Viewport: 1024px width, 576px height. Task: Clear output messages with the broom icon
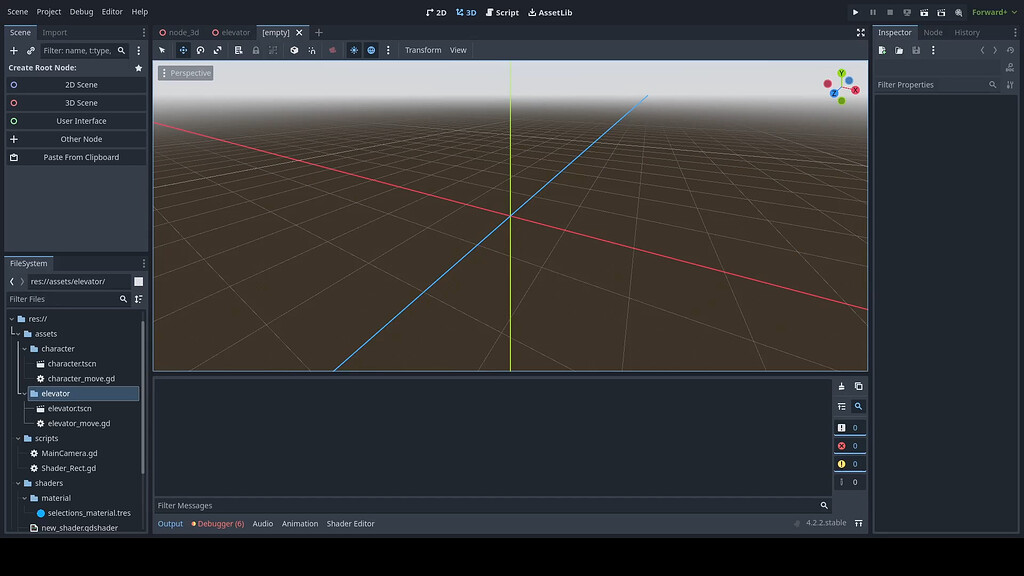[842, 386]
